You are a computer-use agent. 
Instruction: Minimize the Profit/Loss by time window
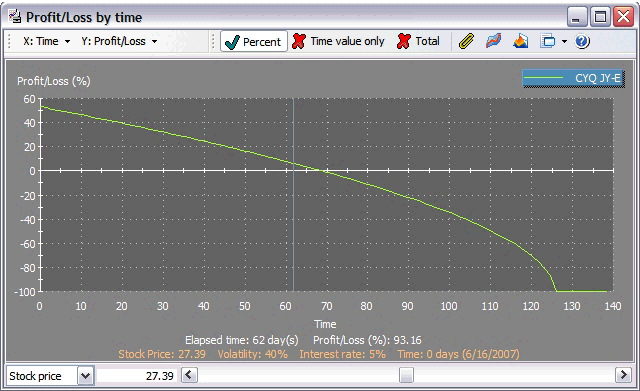577,17
